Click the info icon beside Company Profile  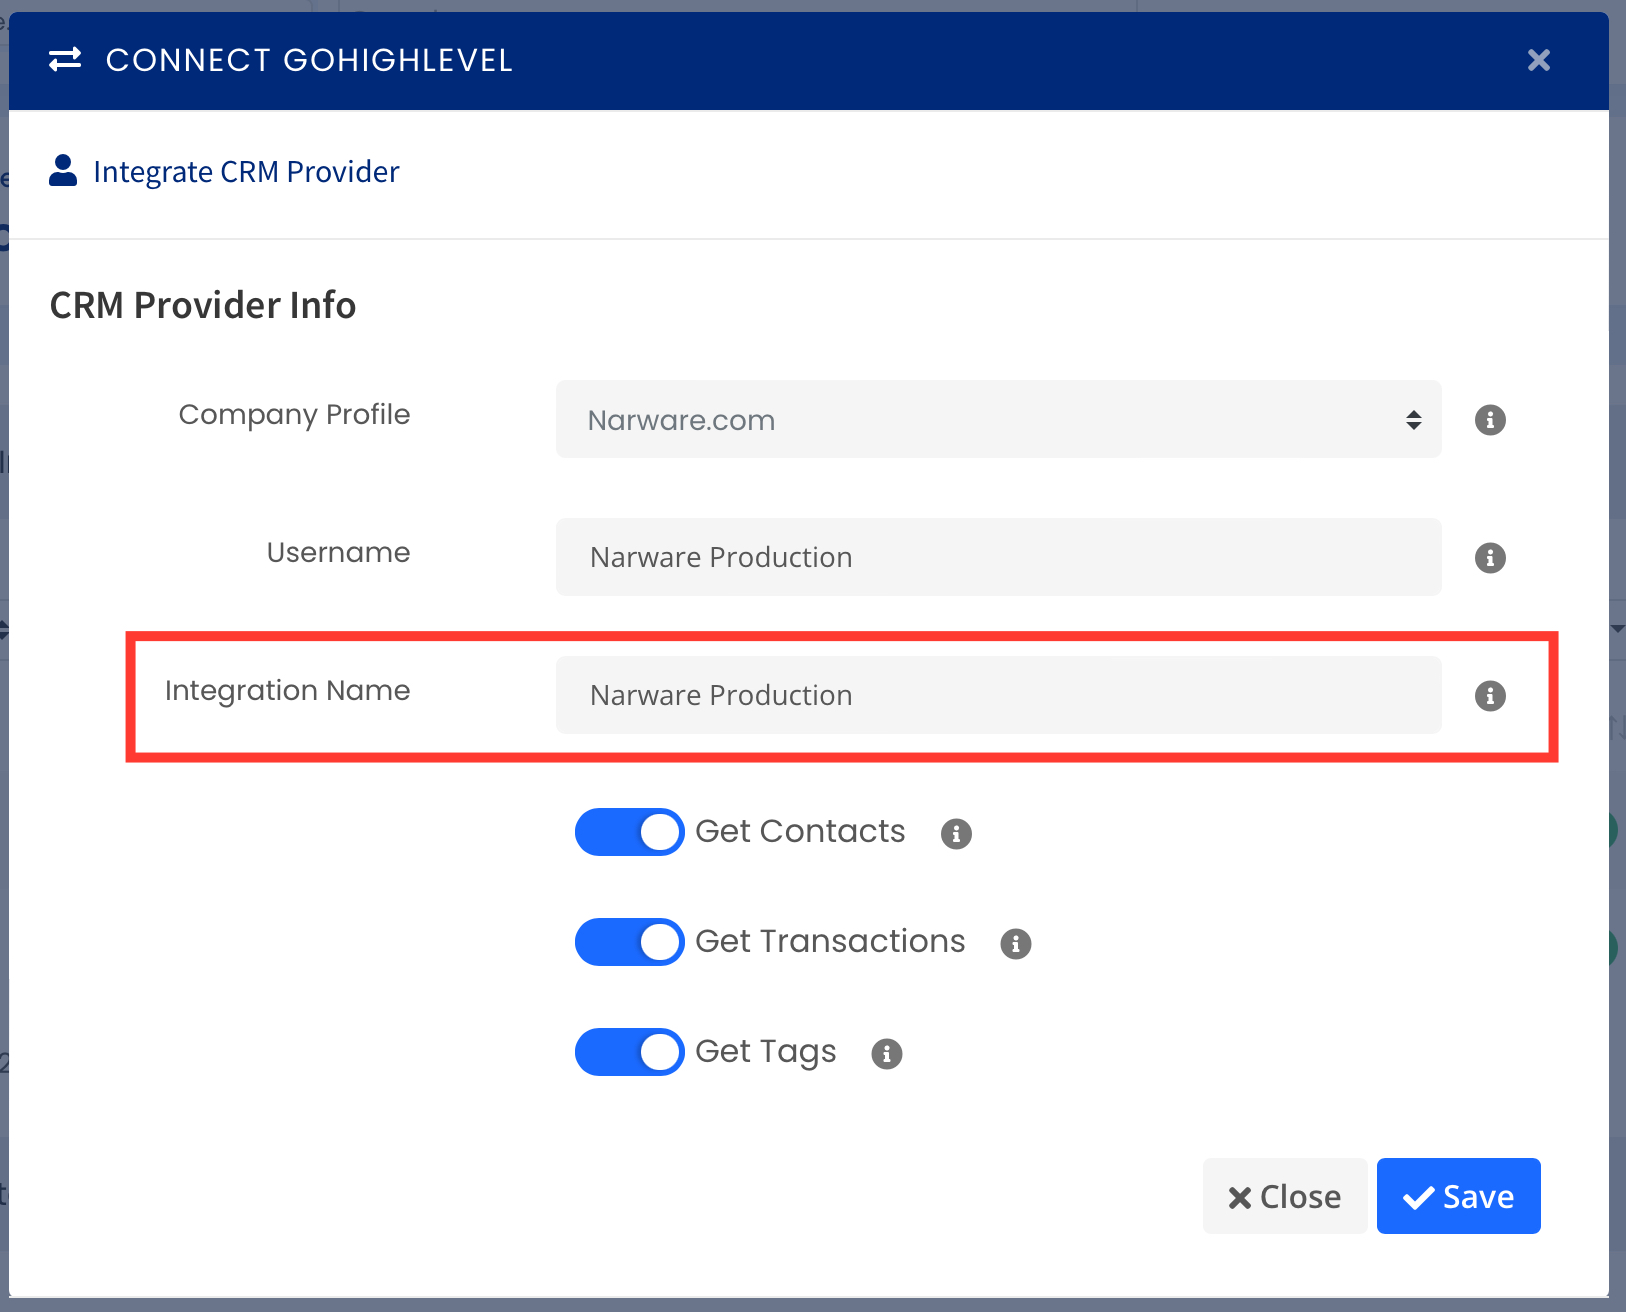[1490, 420]
